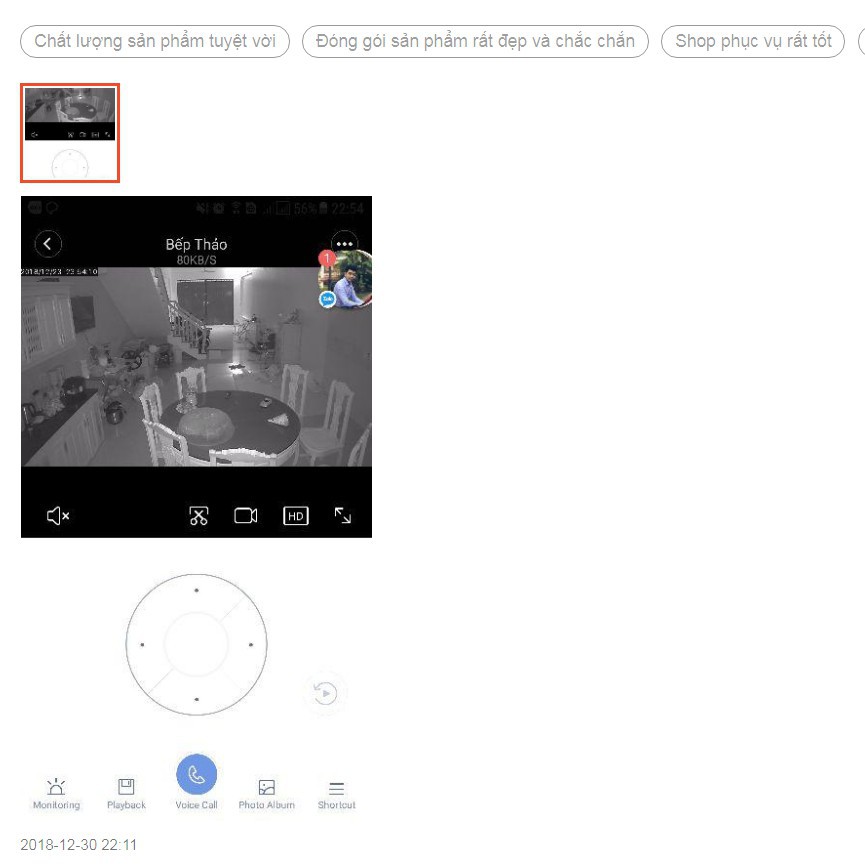Click the back arrow in camera header

tap(47, 245)
